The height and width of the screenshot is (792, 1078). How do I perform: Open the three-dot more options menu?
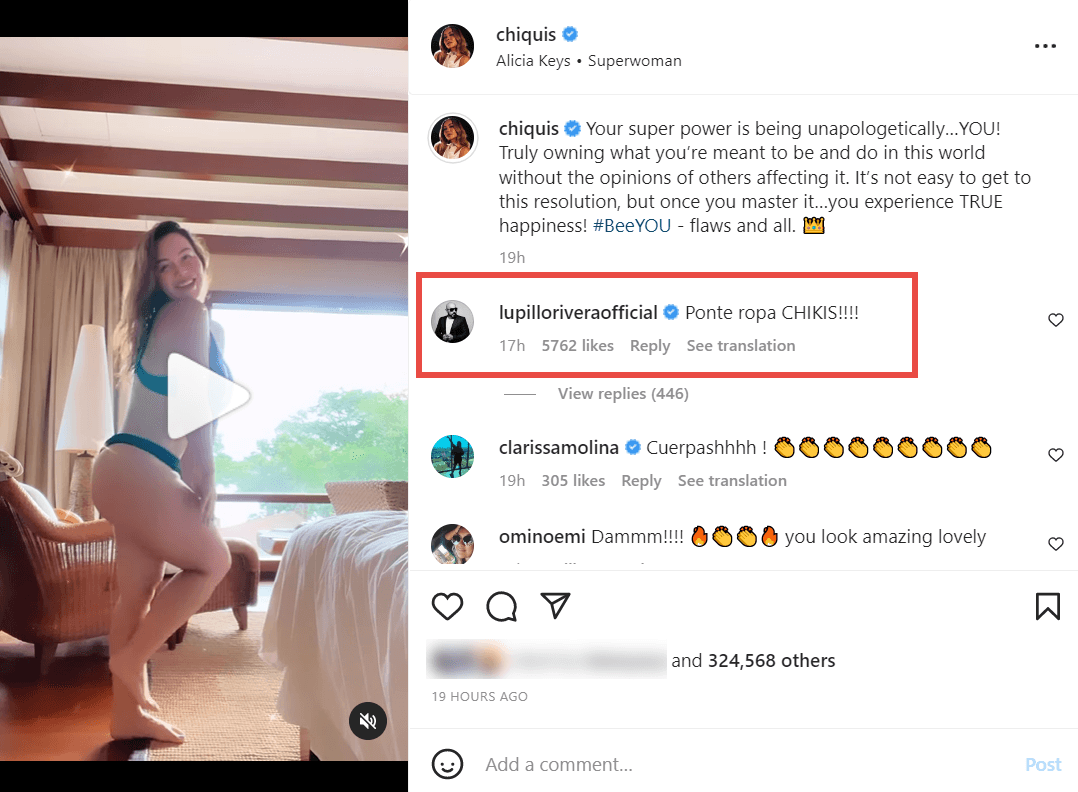[1045, 46]
